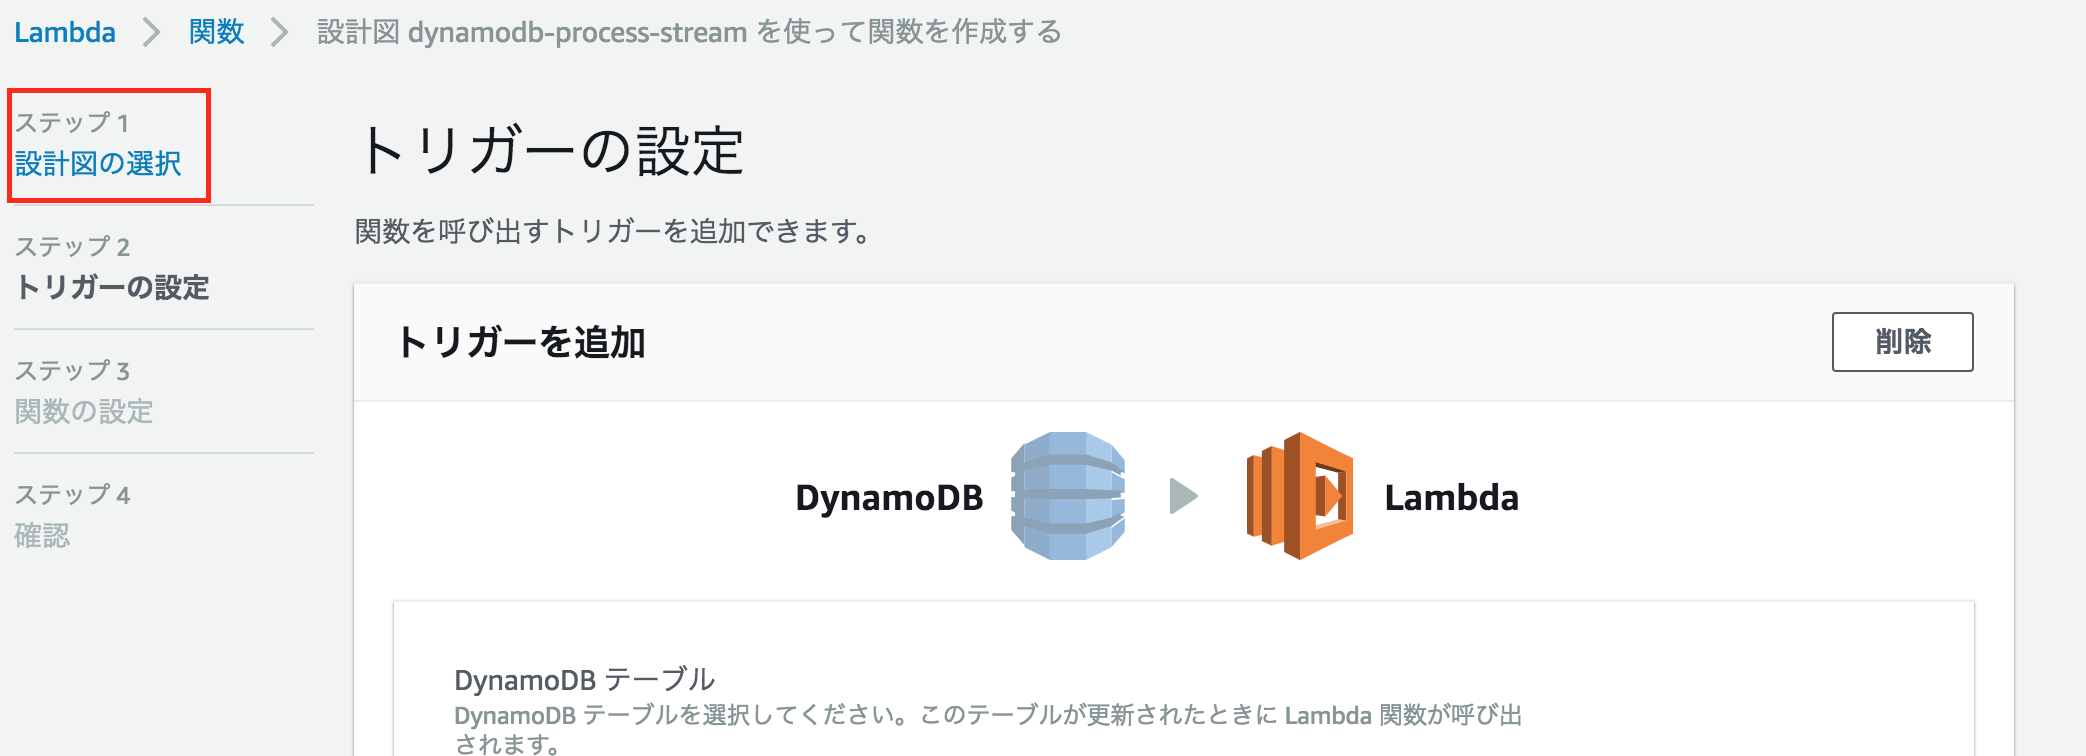Select step 4 確認 in sidebar
Image resolution: width=2086 pixels, height=756 pixels.
[42, 535]
